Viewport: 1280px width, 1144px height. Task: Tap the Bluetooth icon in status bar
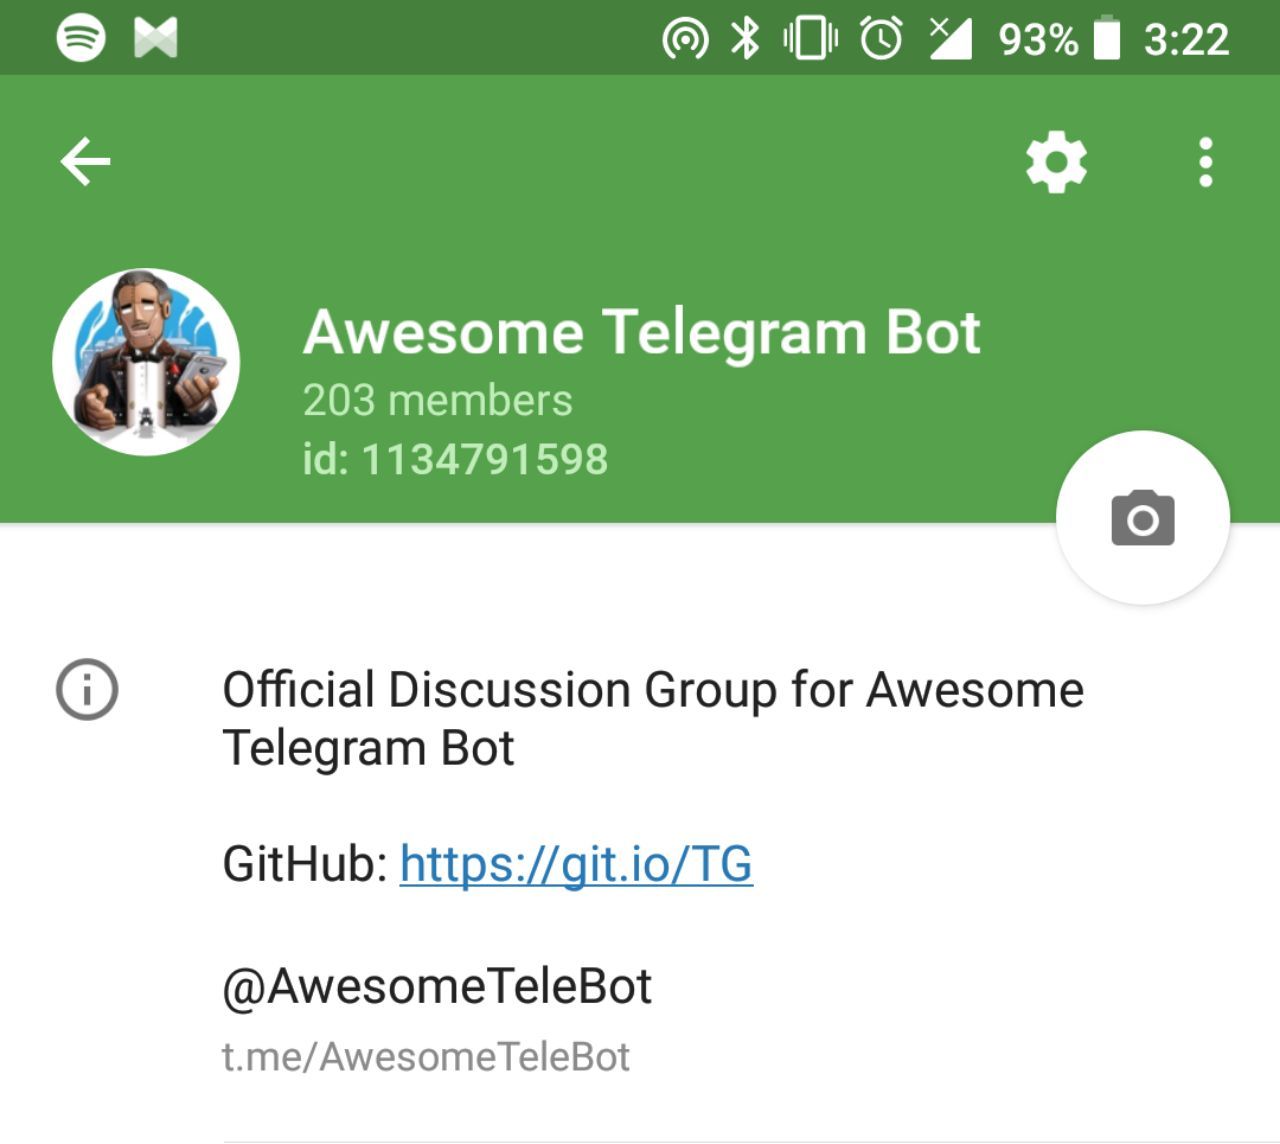(x=745, y=39)
